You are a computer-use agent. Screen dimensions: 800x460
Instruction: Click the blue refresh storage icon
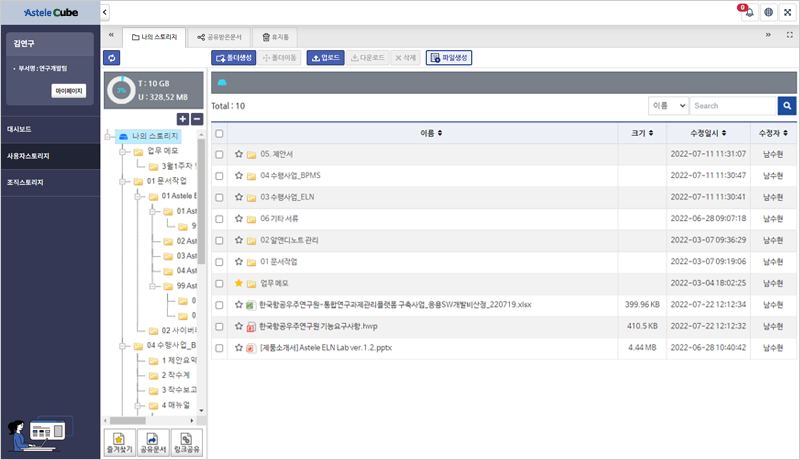click(x=110, y=58)
